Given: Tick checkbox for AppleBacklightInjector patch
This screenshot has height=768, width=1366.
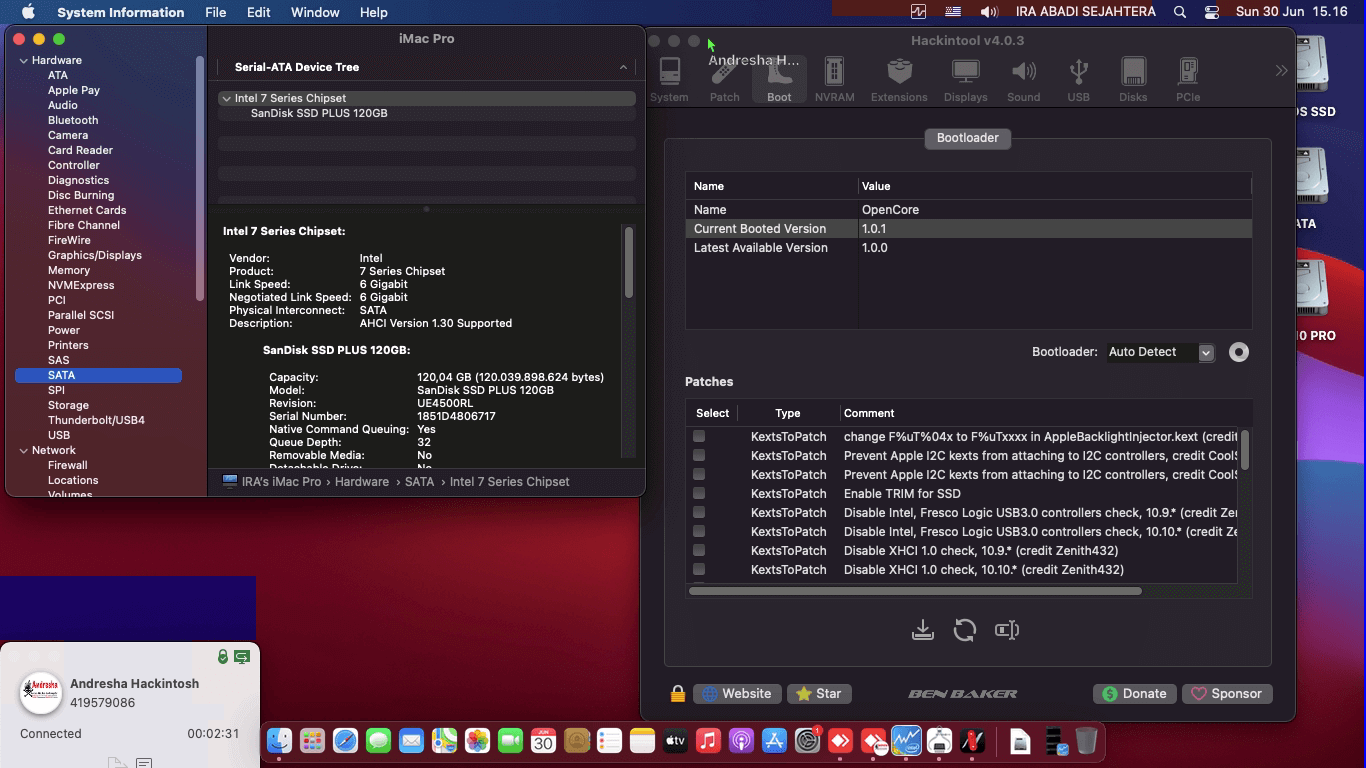Looking at the screenshot, I should pos(699,436).
